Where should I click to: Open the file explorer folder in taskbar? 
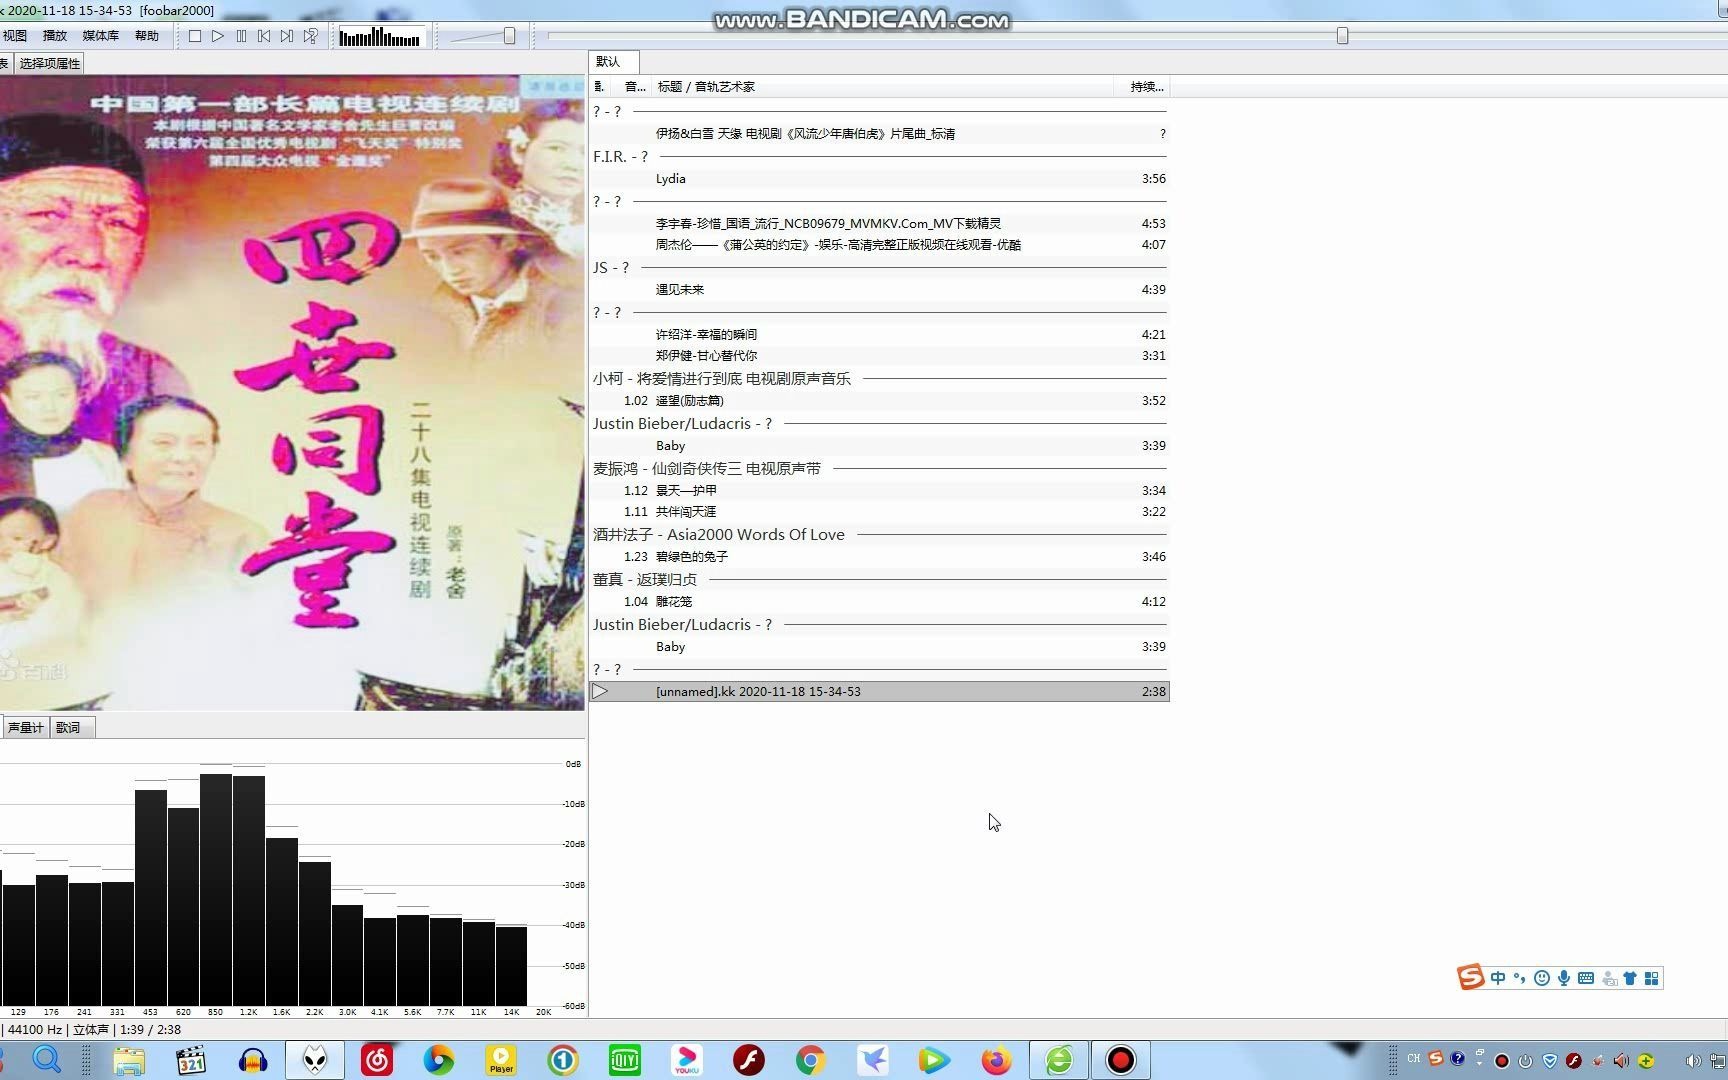tap(129, 1060)
